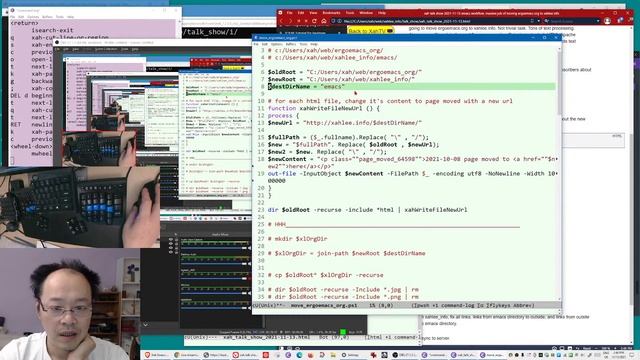Open Edge browser taskbar icon
Image resolution: width=640 pixels, height=360 pixels.
299,355
